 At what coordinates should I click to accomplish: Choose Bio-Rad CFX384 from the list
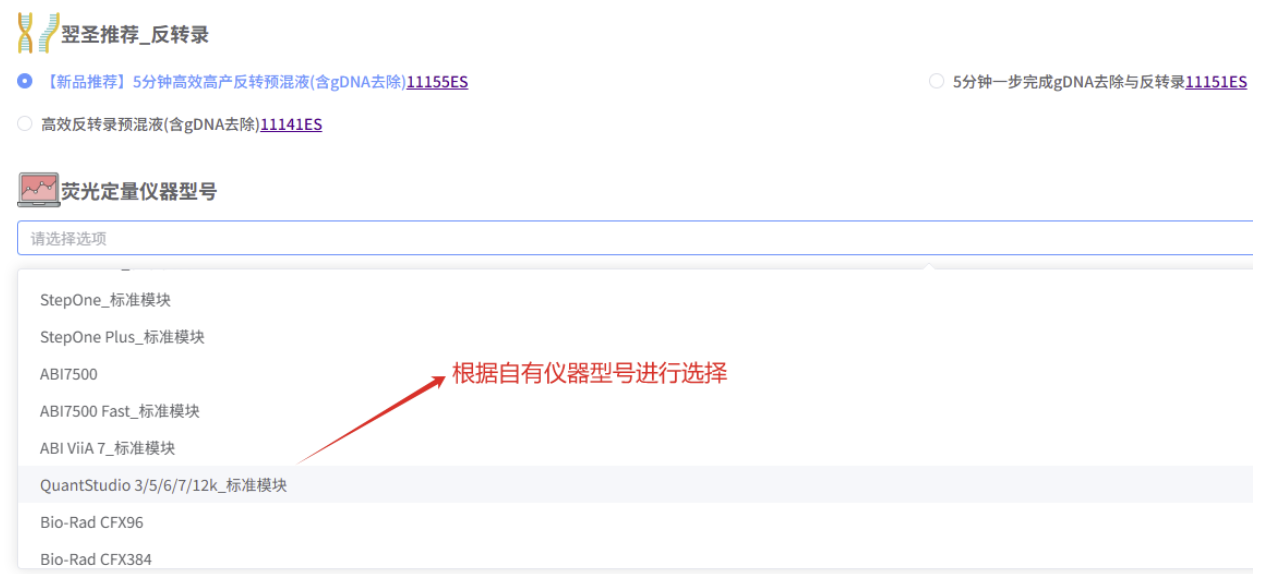[x=635, y=558]
